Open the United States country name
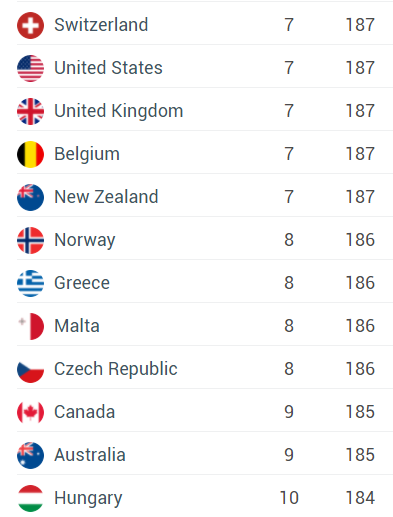 pyautogui.click(x=108, y=68)
